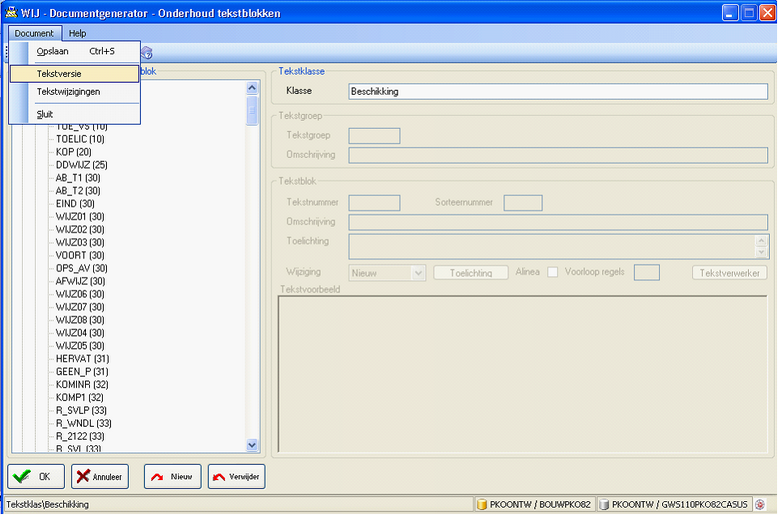The image size is (778, 515).
Task: Choose Opslaan from the Document menu
Action: pyautogui.click(x=75, y=51)
